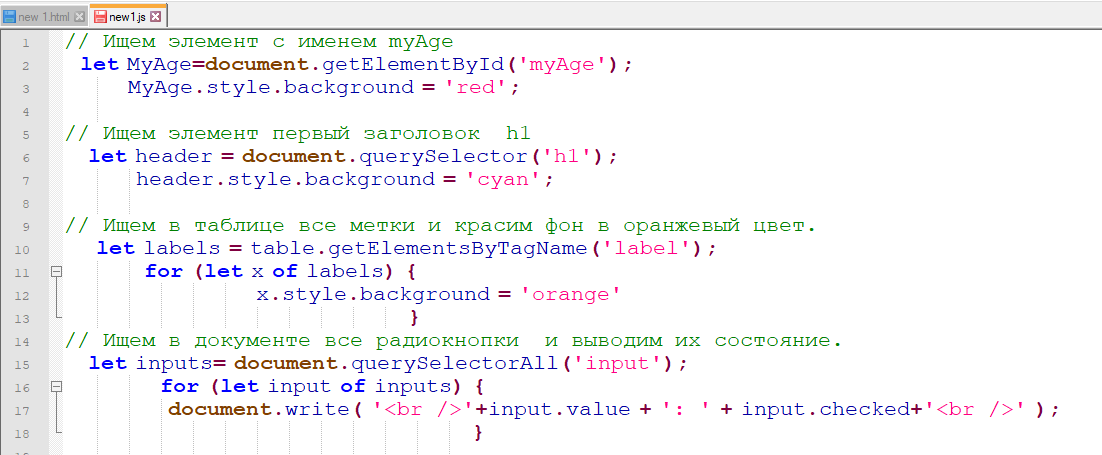1102x455 pixels.
Task: Click line number 1 in the margin
Action: tap(25, 42)
